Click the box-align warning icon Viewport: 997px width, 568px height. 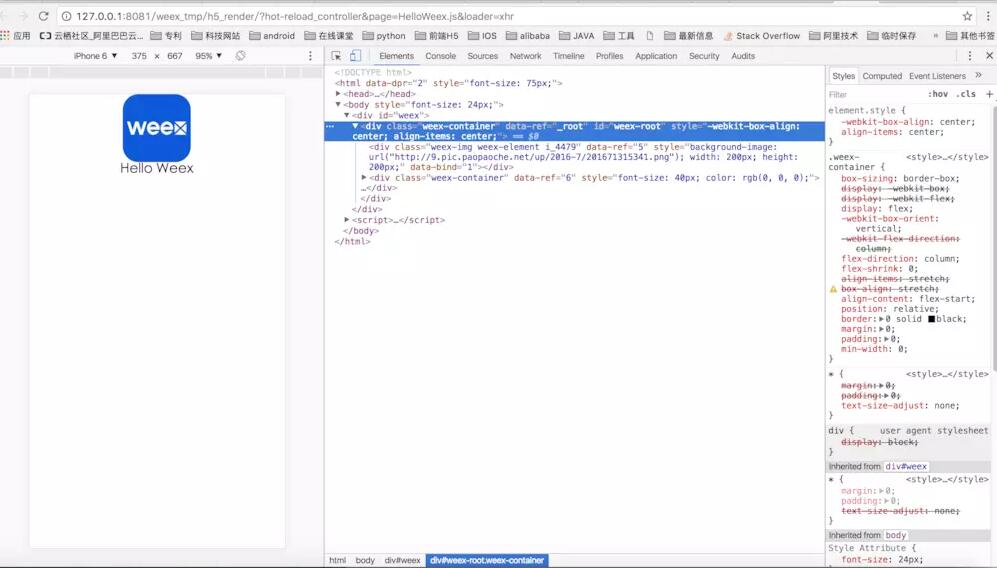(833, 289)
